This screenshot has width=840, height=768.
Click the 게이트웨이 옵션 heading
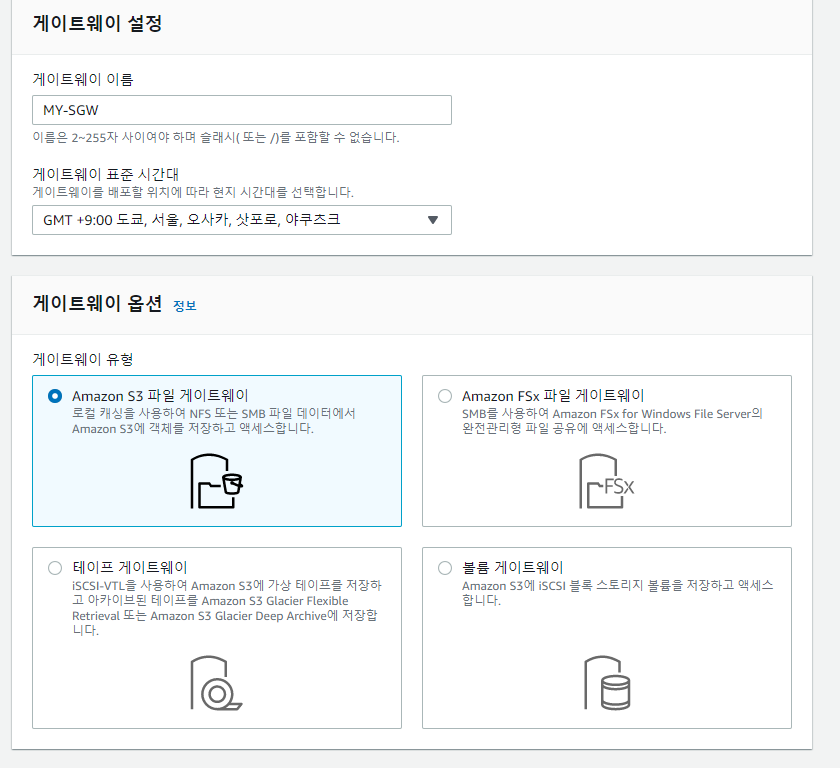click(98, 304)
